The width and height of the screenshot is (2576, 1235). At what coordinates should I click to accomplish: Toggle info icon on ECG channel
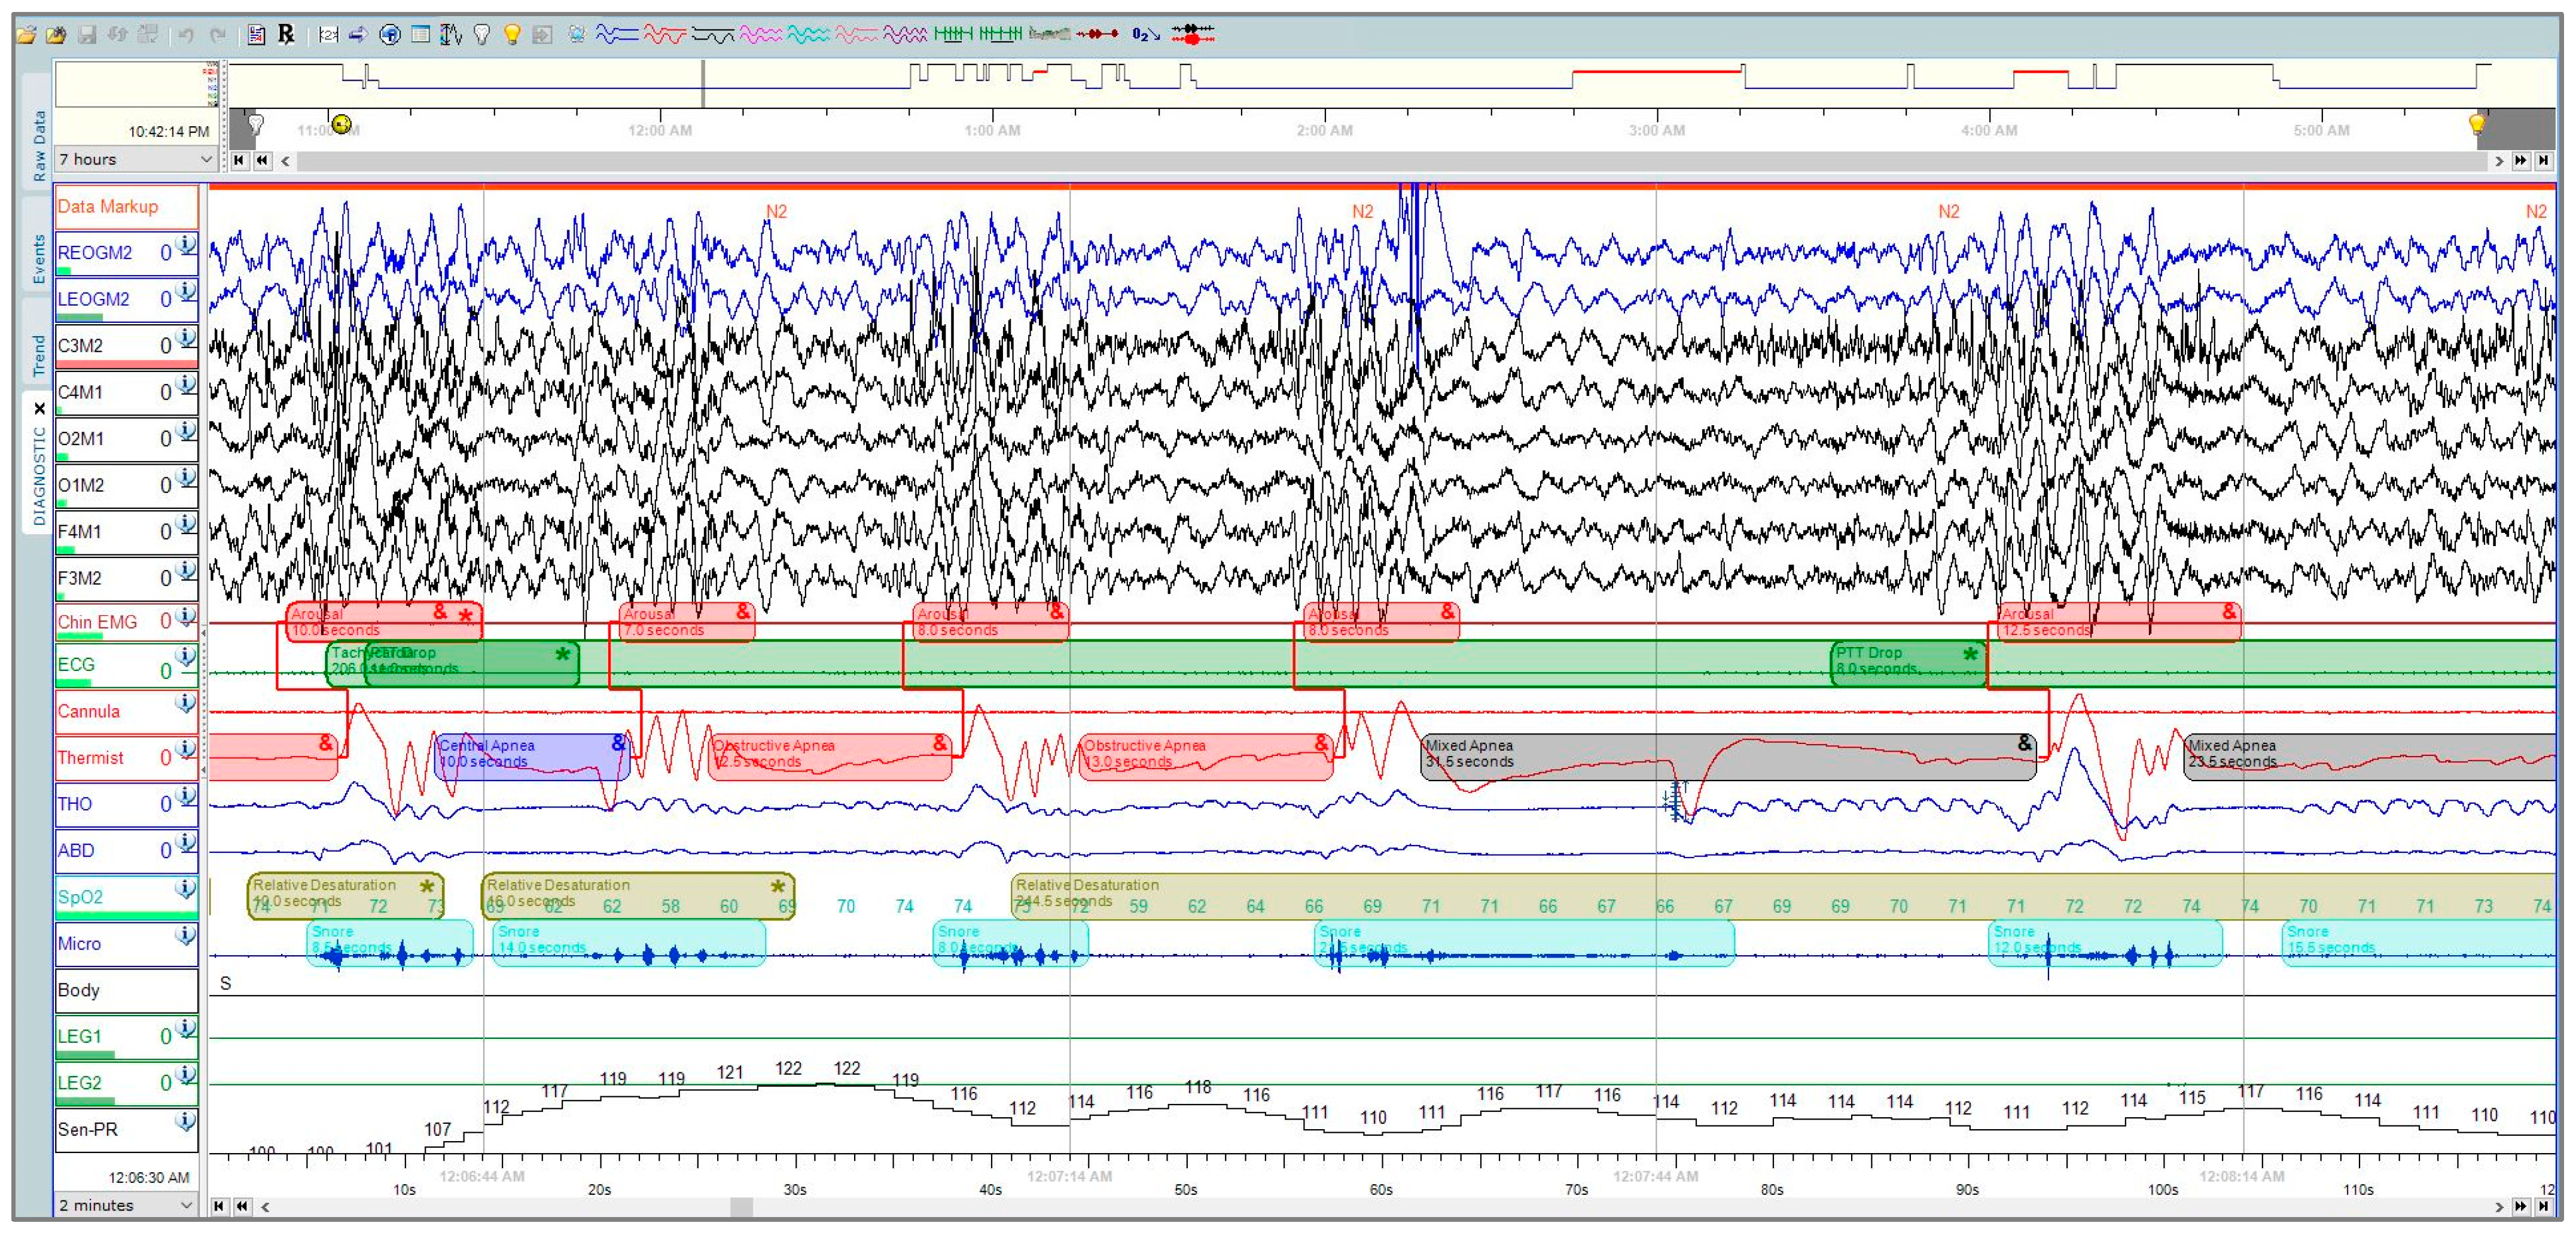(x=186, y=655)
